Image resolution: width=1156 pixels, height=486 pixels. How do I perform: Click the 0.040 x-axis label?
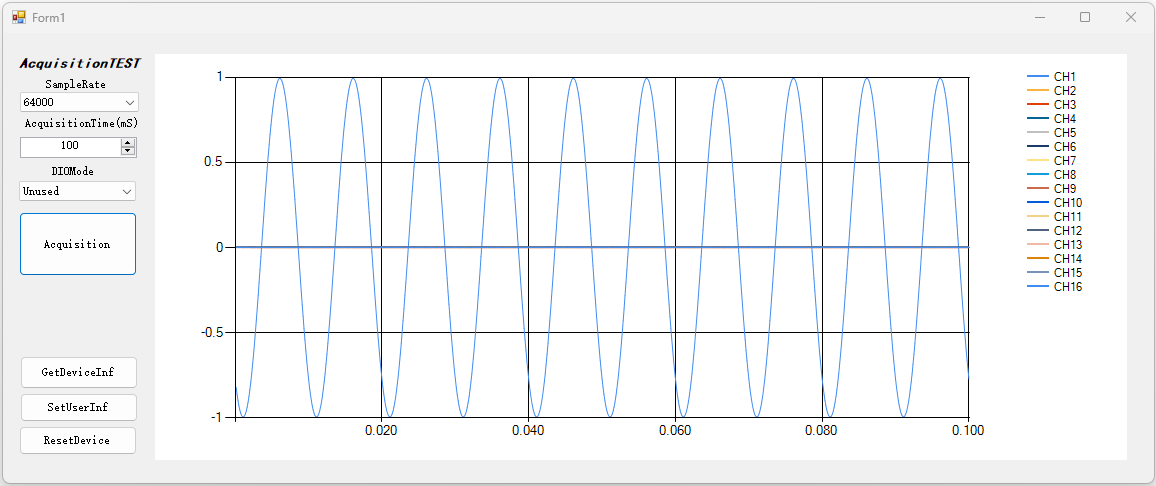click(528, 430)
